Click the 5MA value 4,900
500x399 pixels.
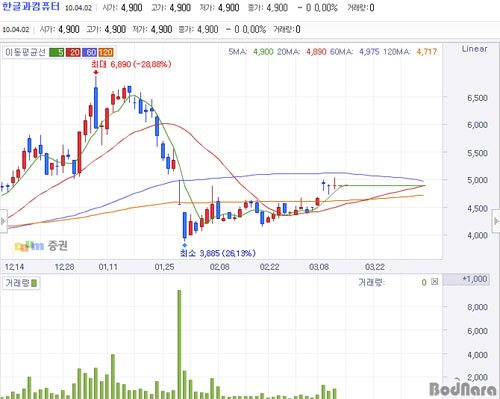pyautogui.click(x=263, y=52)
